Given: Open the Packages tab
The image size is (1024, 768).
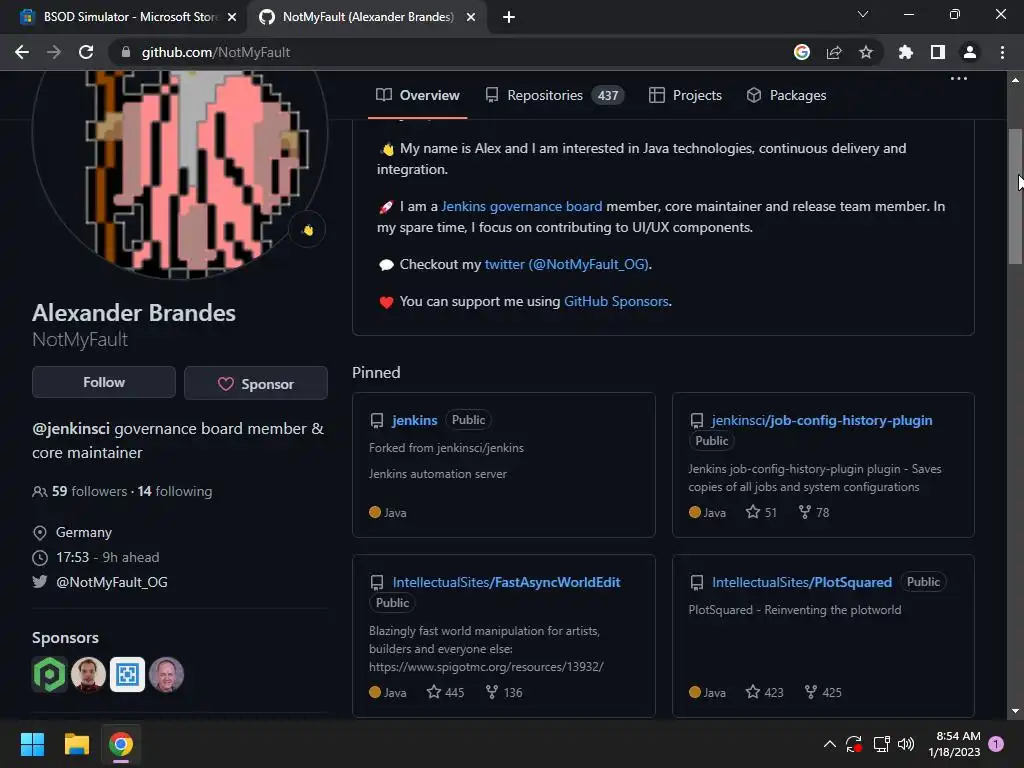Looking at the screenshot, I should point(786,95).
